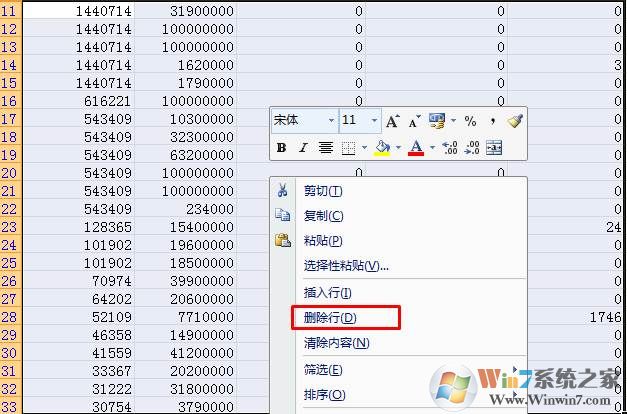Expand borders dropdown arrow

click(x=364, y=148)
